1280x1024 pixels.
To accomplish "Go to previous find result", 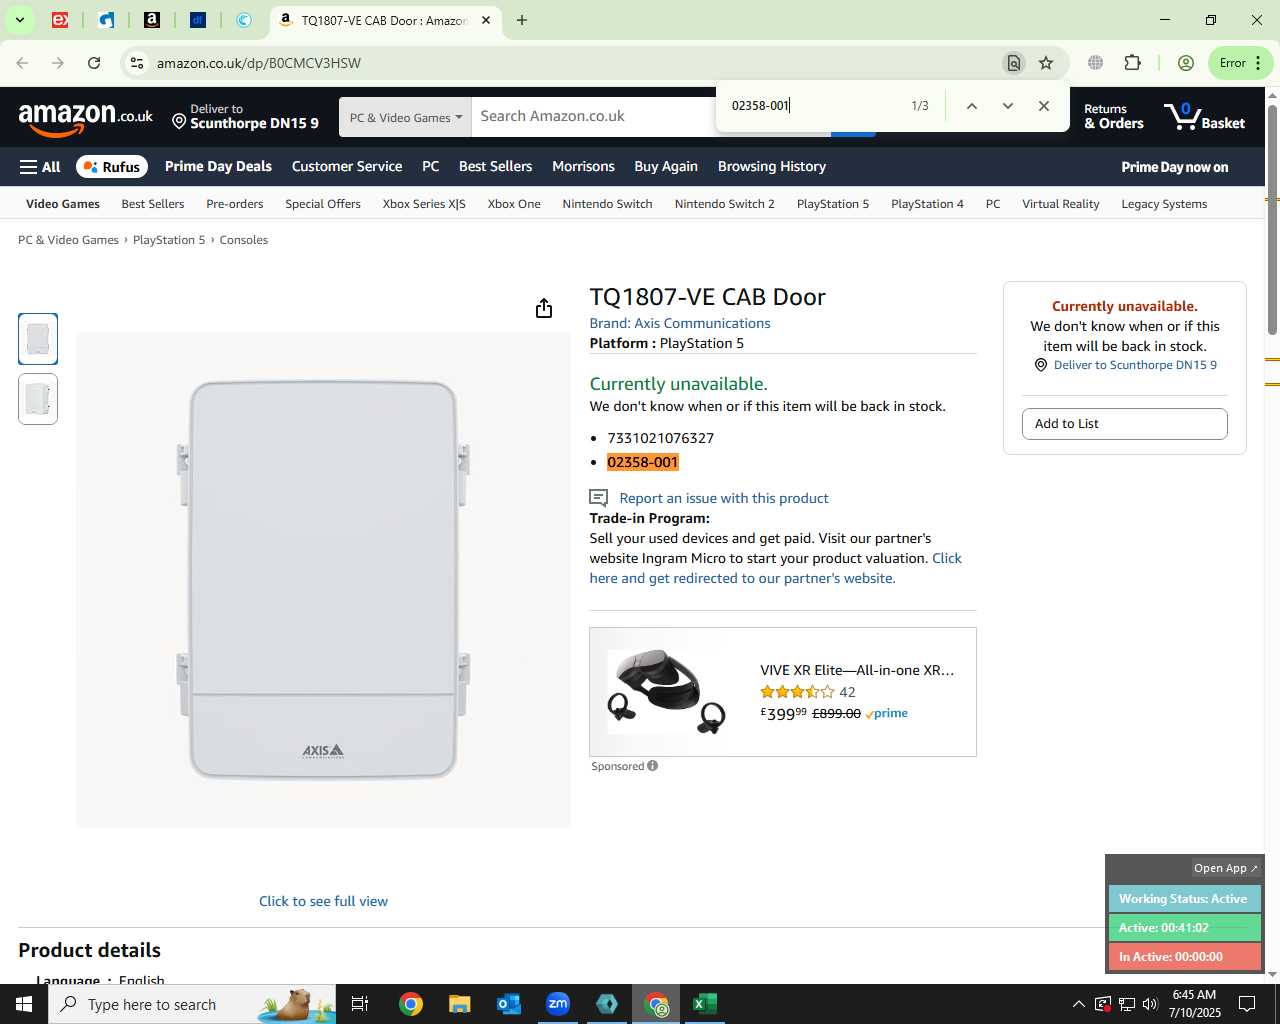I will point(971,106).
